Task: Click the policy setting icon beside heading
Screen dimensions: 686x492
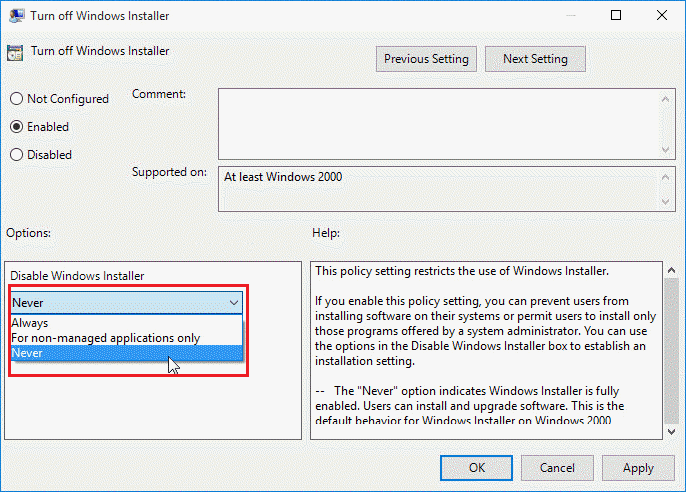Action: 15,53
